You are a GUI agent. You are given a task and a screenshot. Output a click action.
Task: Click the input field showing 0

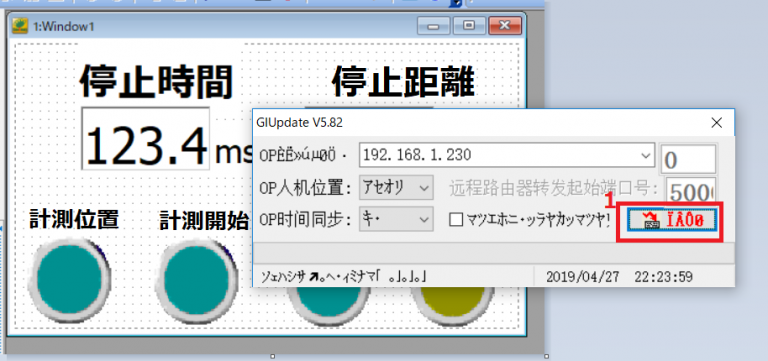click(x=688, y=160)
